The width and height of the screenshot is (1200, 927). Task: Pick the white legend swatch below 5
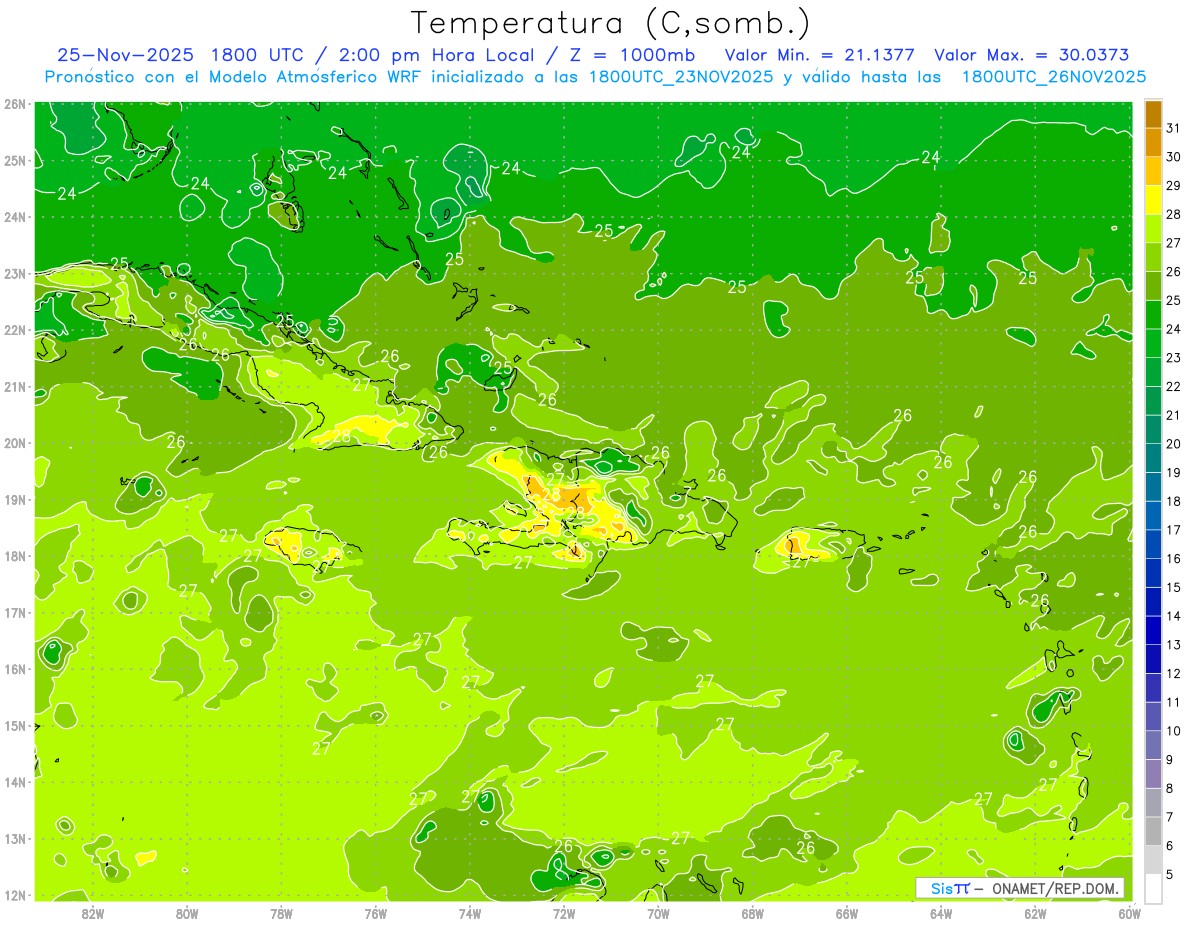point(1153,889)
